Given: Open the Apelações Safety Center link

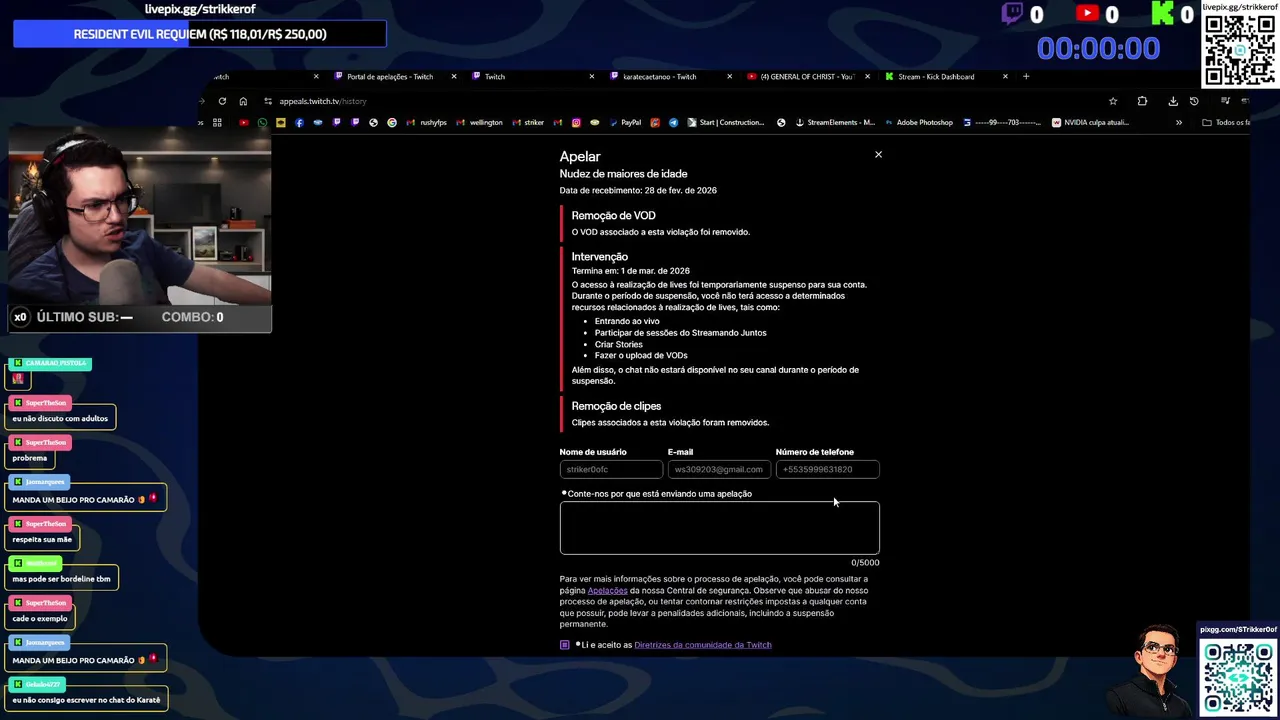Looking at the screenshot, I should [x=607, y=590].
